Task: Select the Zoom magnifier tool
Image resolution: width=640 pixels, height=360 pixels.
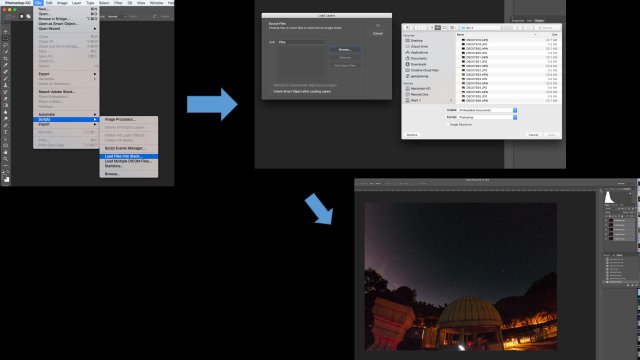Action: pyautogui.click(x=5, y=159)
